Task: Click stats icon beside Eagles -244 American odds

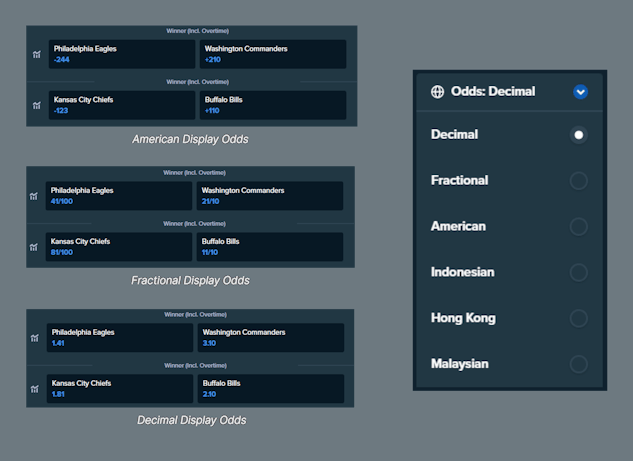Action: [x=37, y=55]
